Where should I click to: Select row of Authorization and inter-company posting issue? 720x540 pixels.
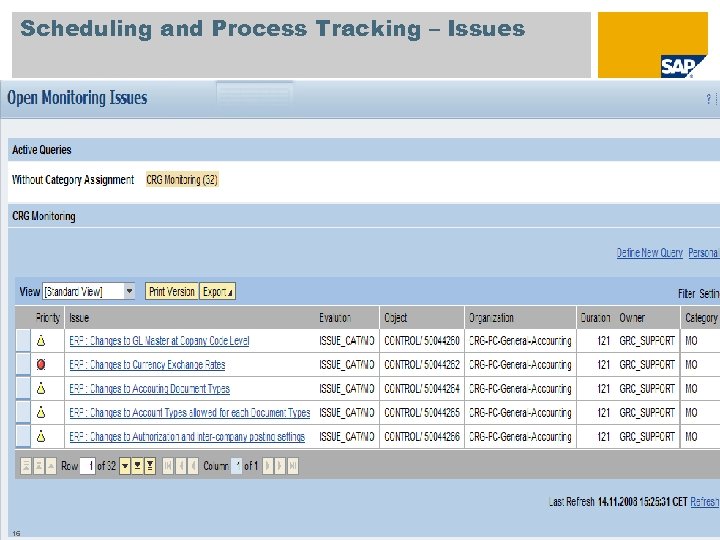(22, 436)
